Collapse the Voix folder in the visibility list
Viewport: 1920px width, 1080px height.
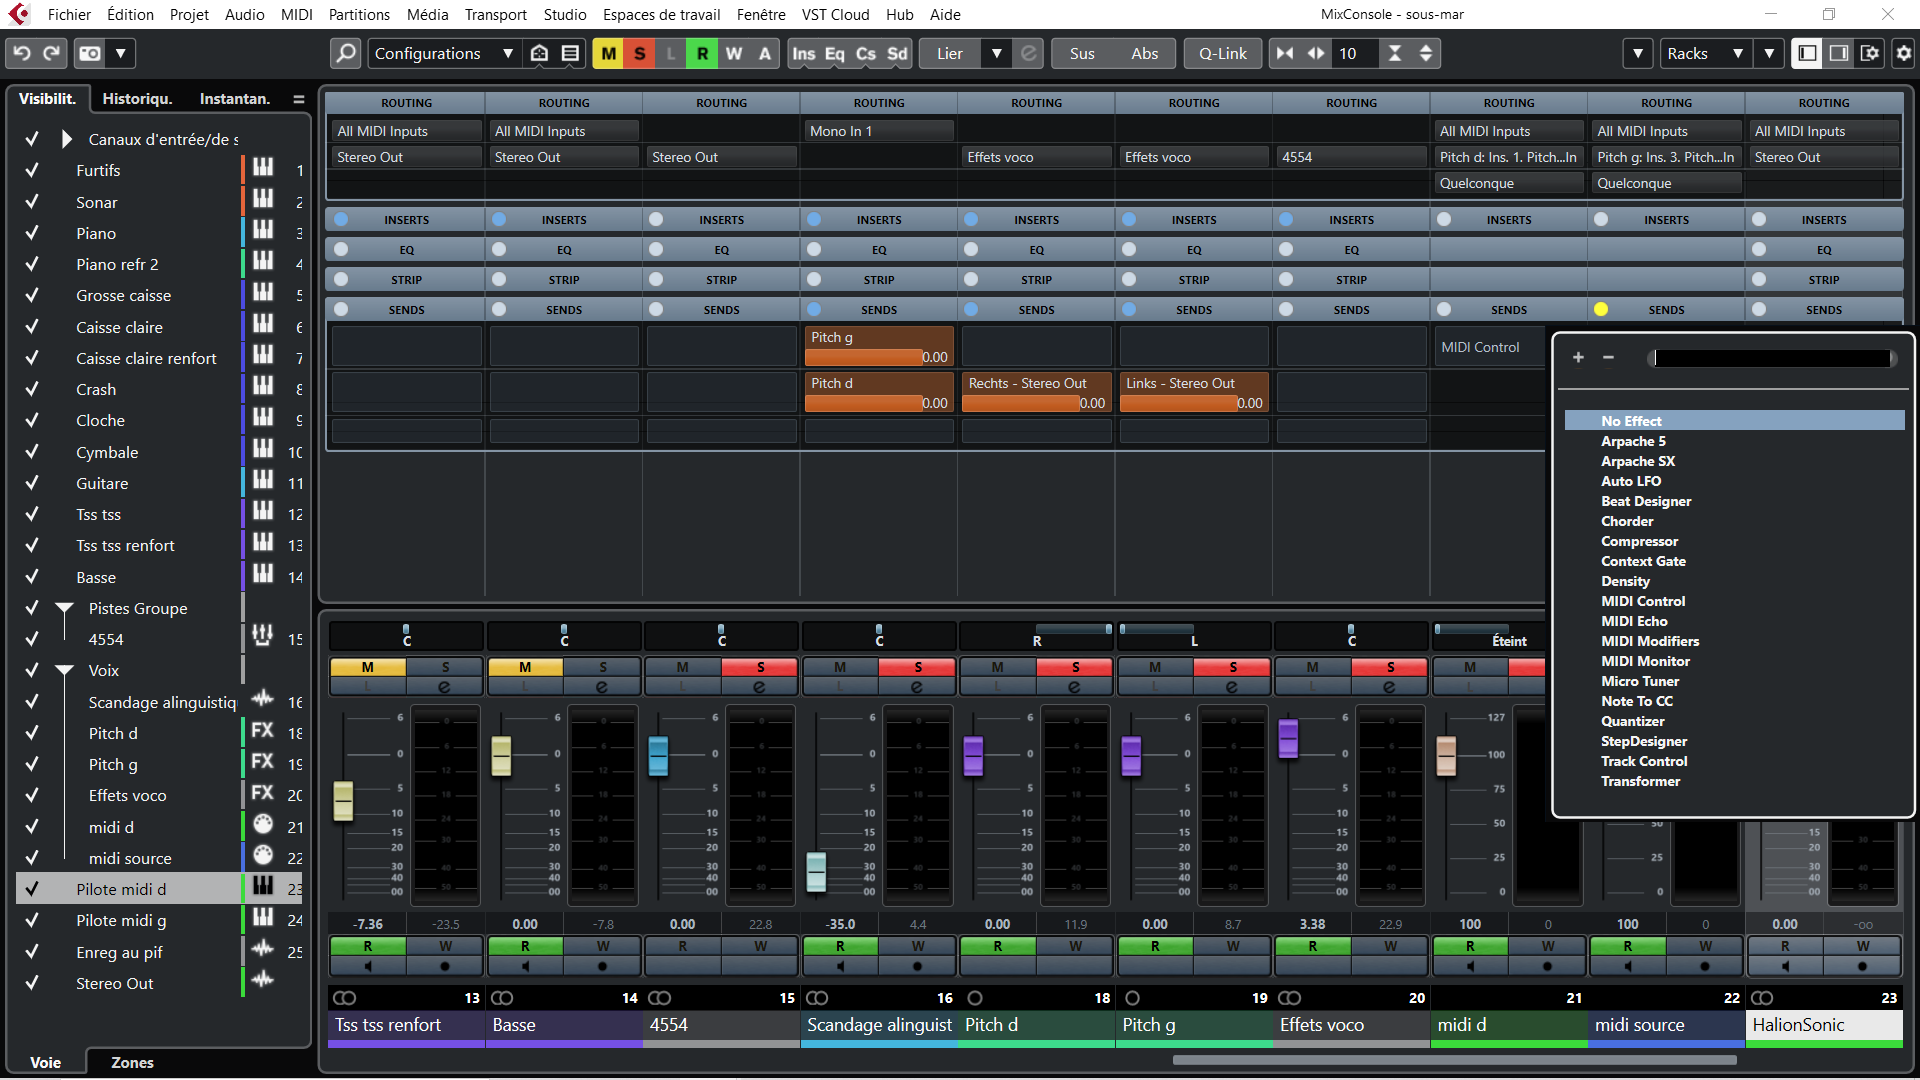click(65, 670)
